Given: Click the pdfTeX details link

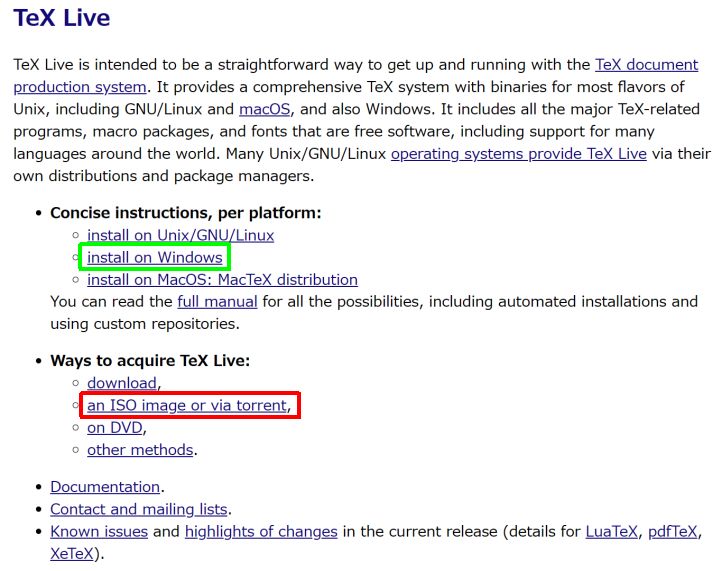Looking at the screenshot, I should point(672,531).
